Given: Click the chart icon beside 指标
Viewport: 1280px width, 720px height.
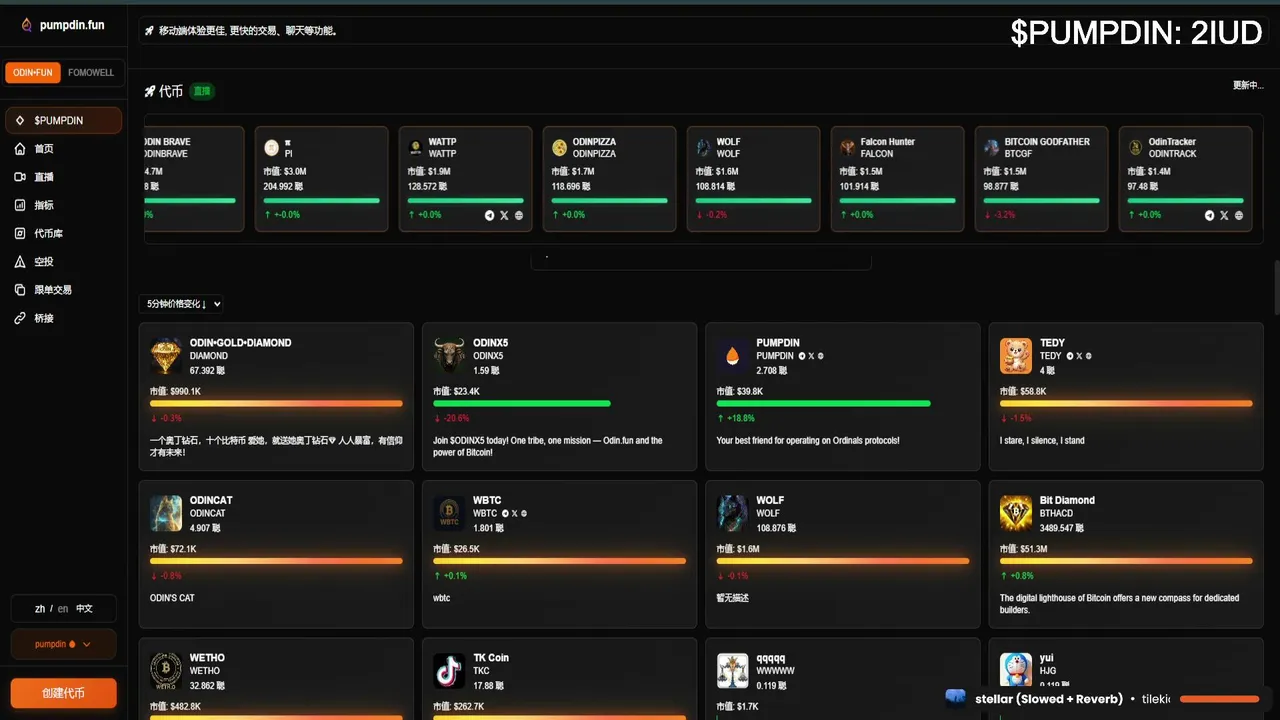Looking at the screenshot, I should [x=20, y=205].
